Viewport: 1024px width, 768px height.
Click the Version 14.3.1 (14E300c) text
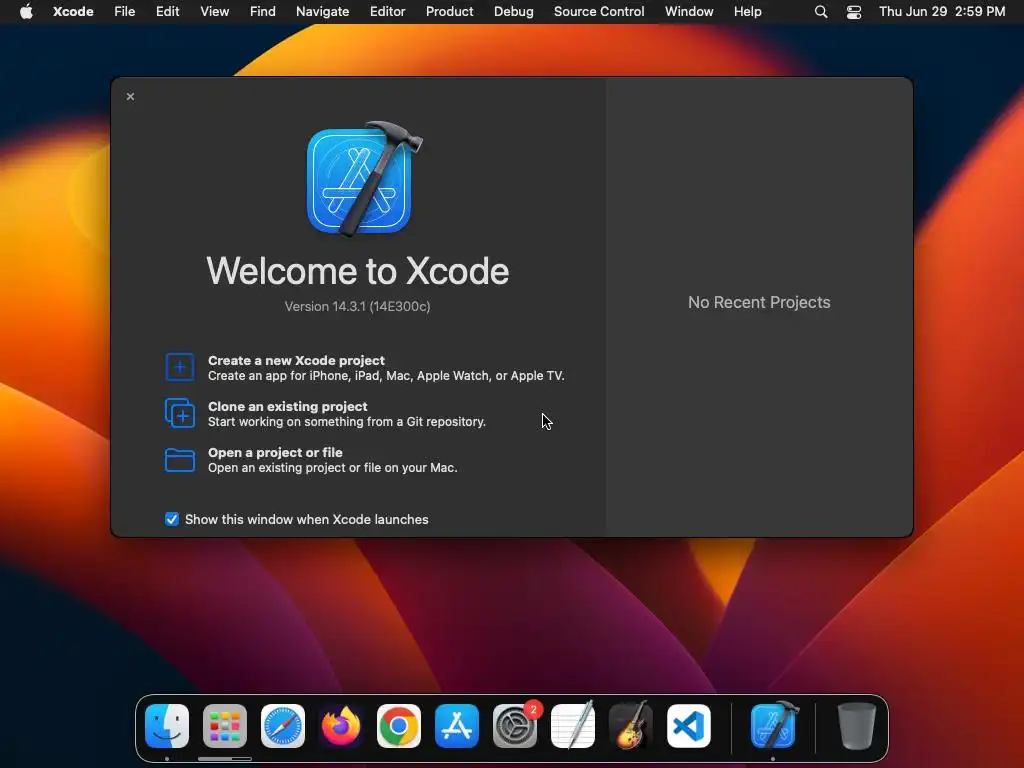(x=357, y=306)
